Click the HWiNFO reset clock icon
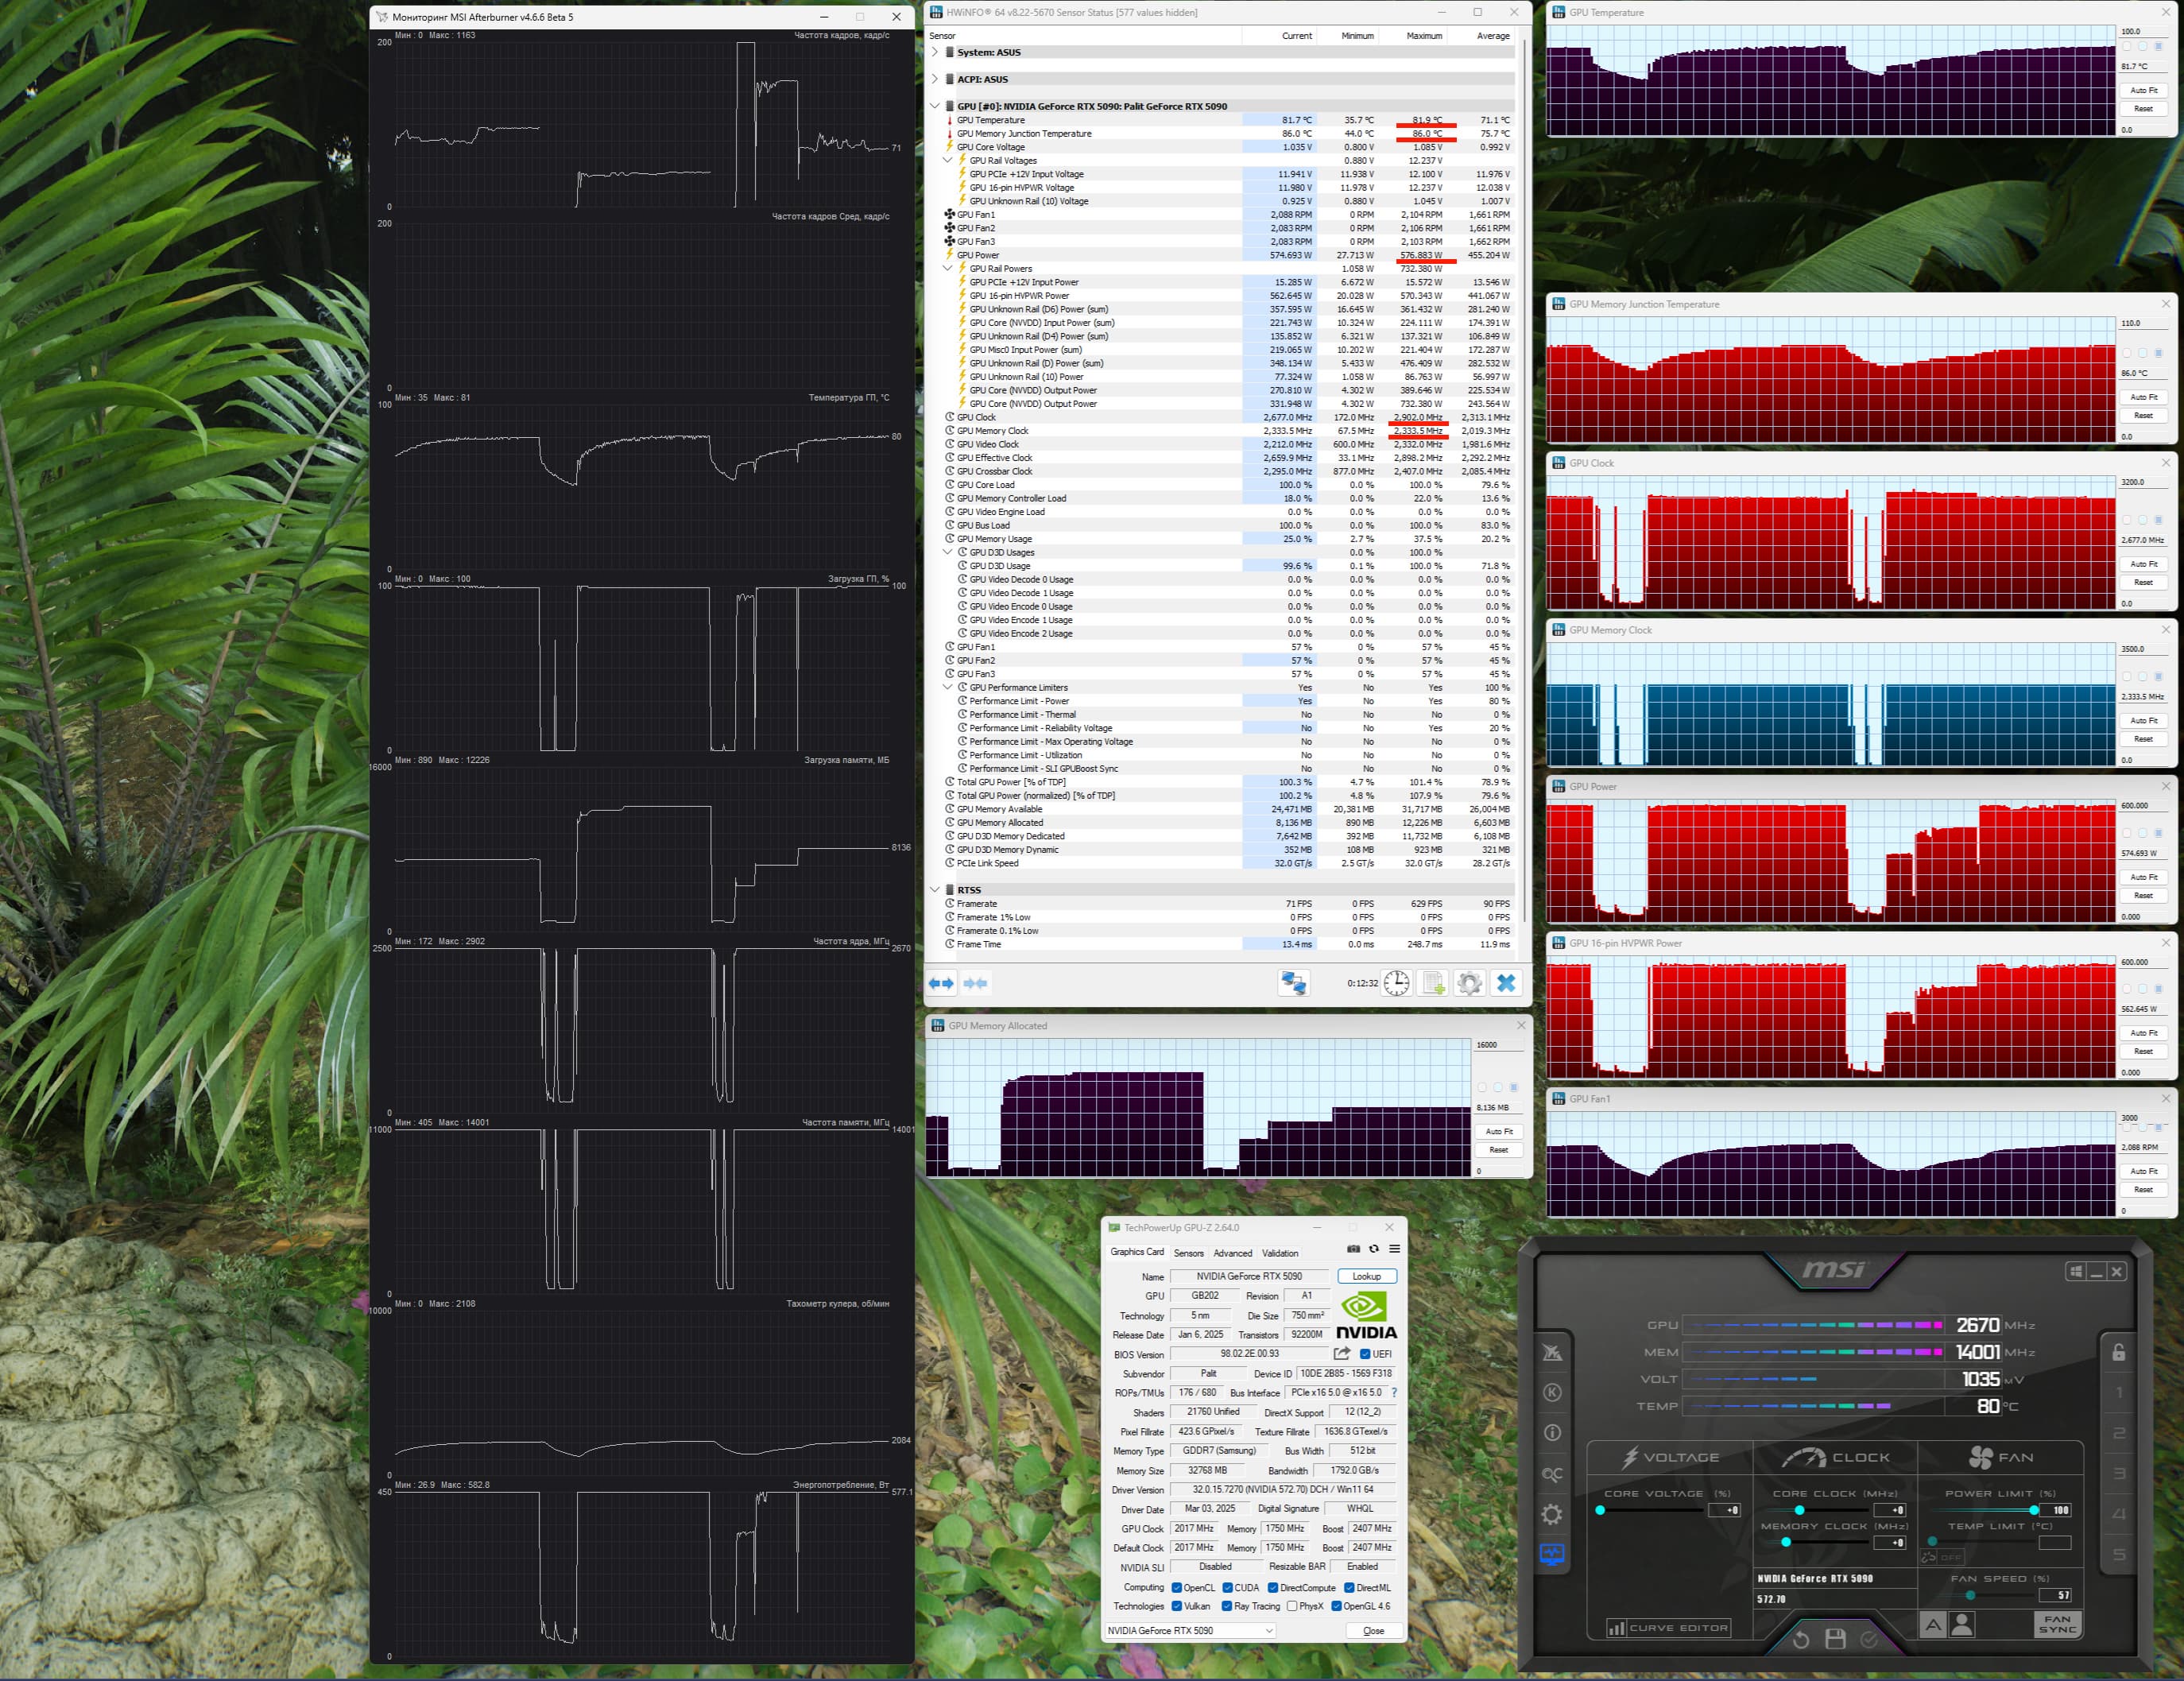 coord(1396,983)
